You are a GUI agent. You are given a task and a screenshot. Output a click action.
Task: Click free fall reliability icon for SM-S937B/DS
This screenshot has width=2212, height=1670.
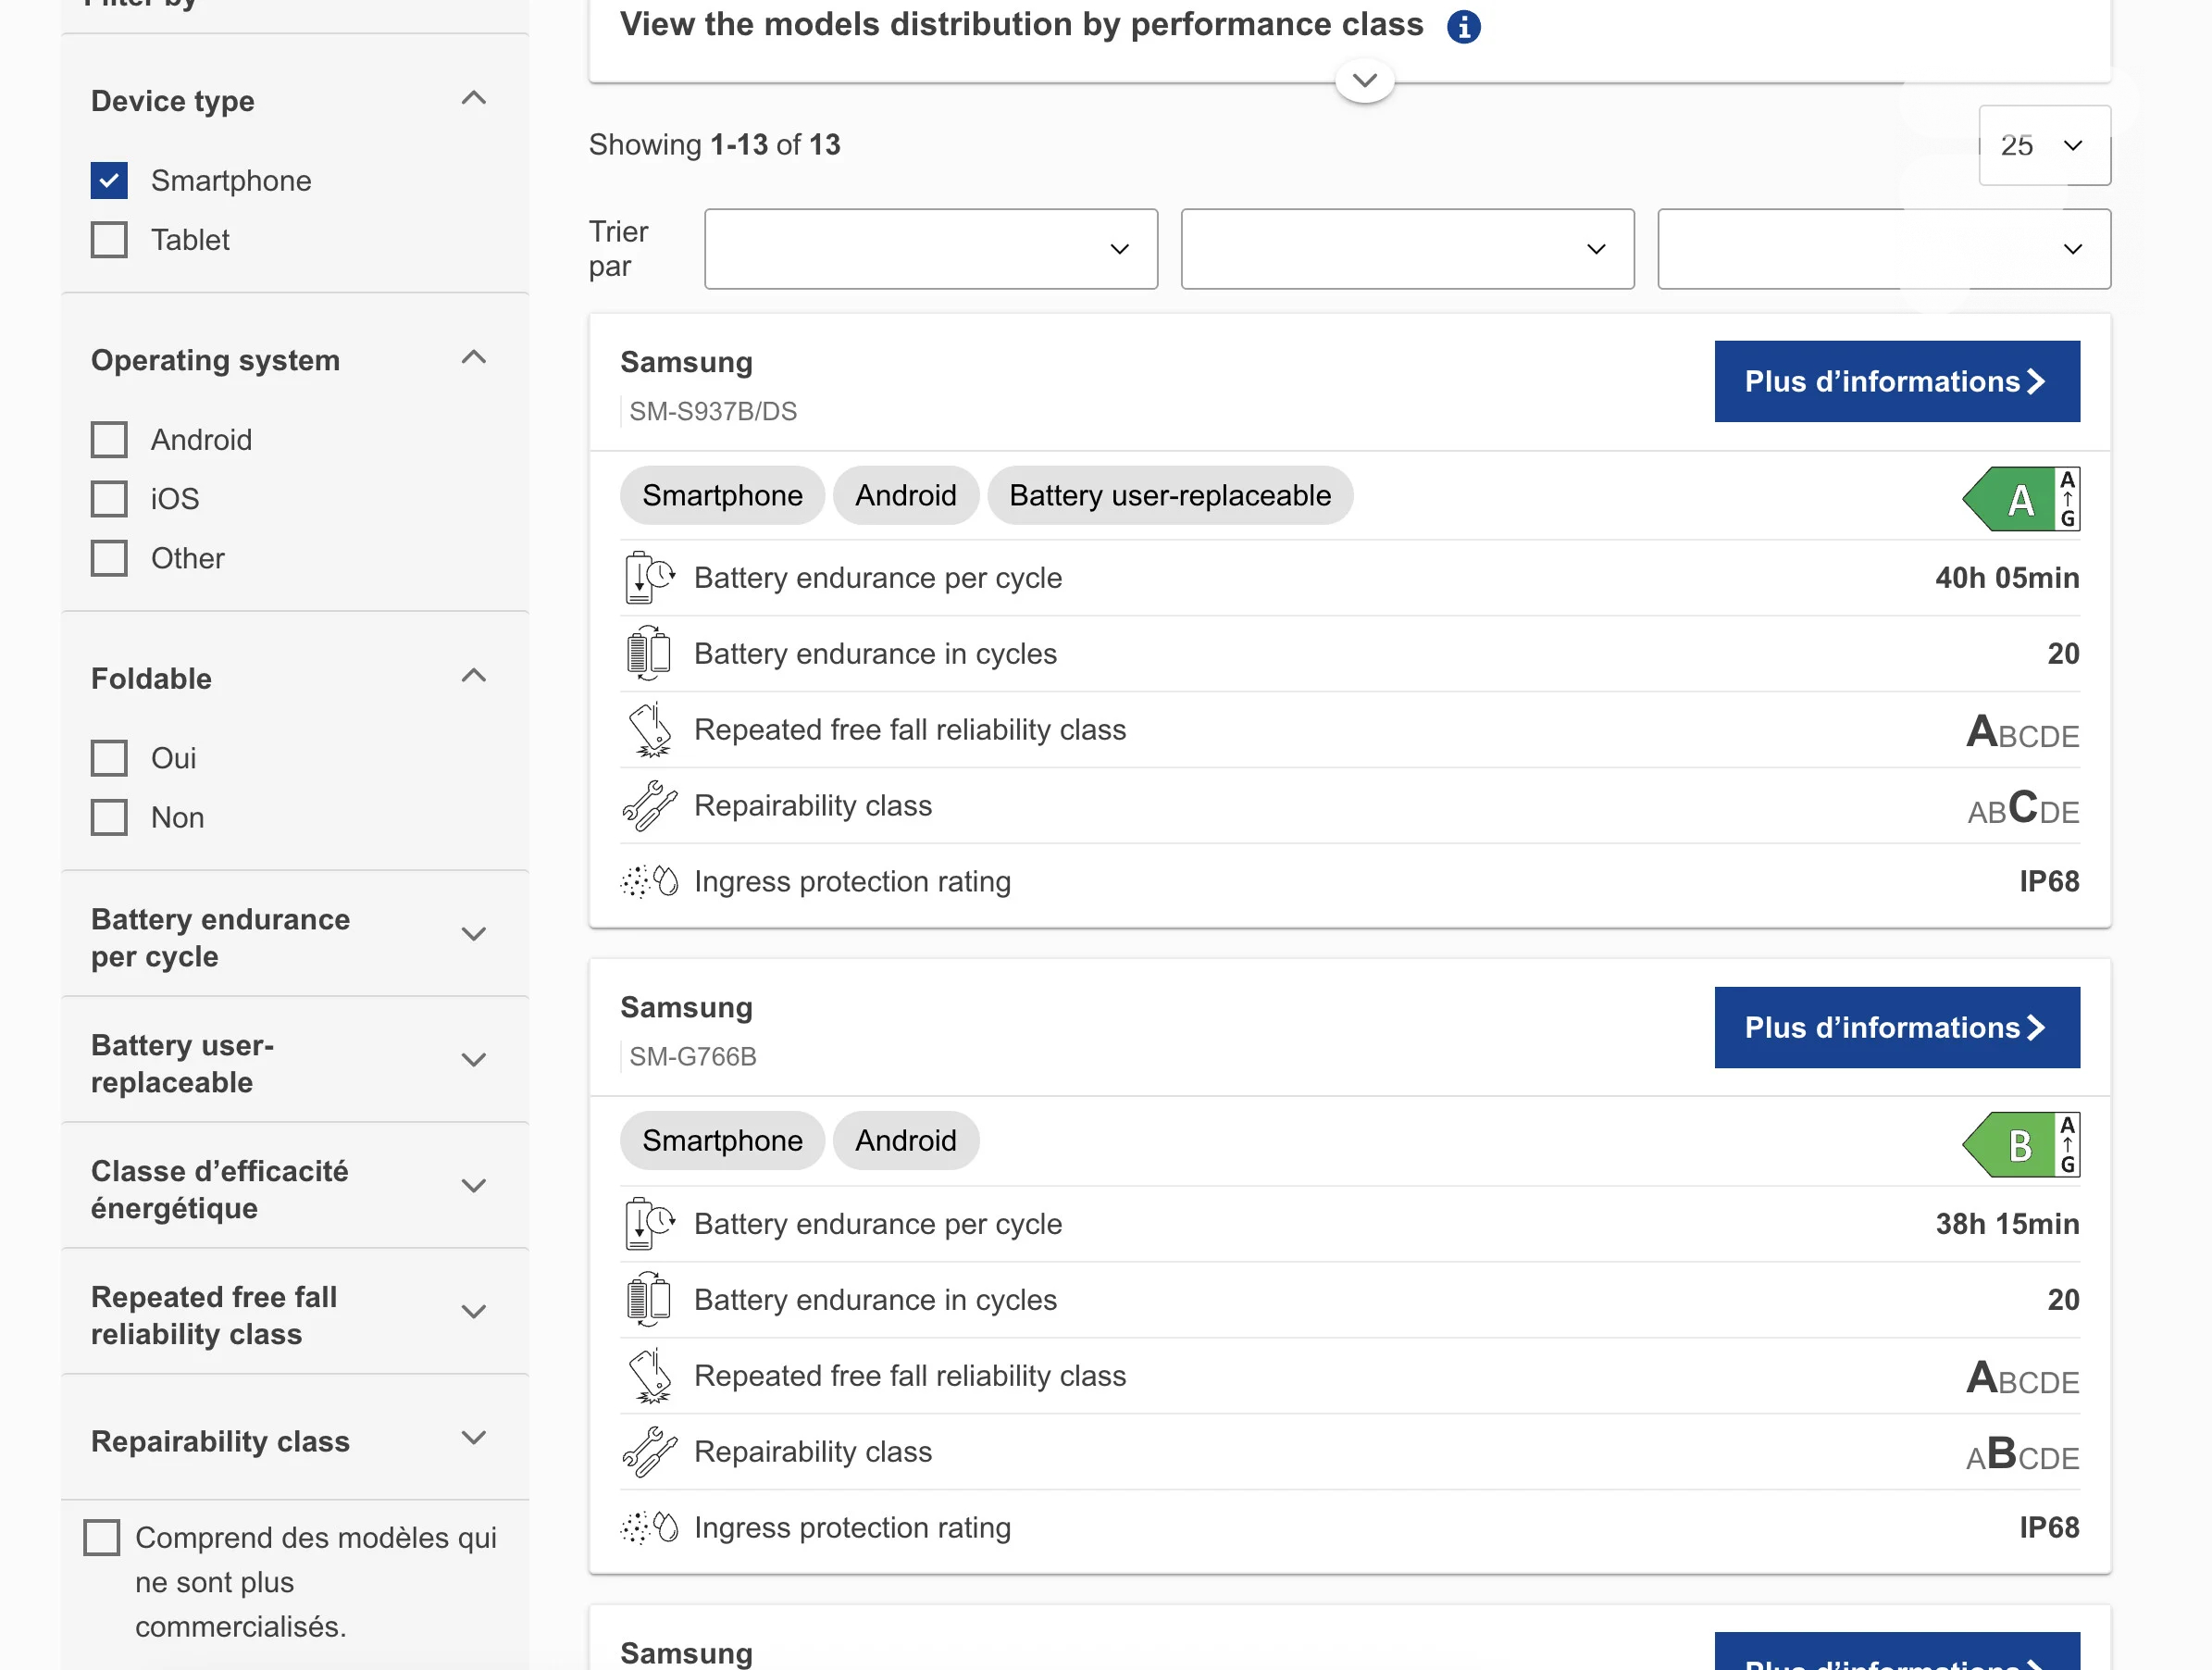650,729
